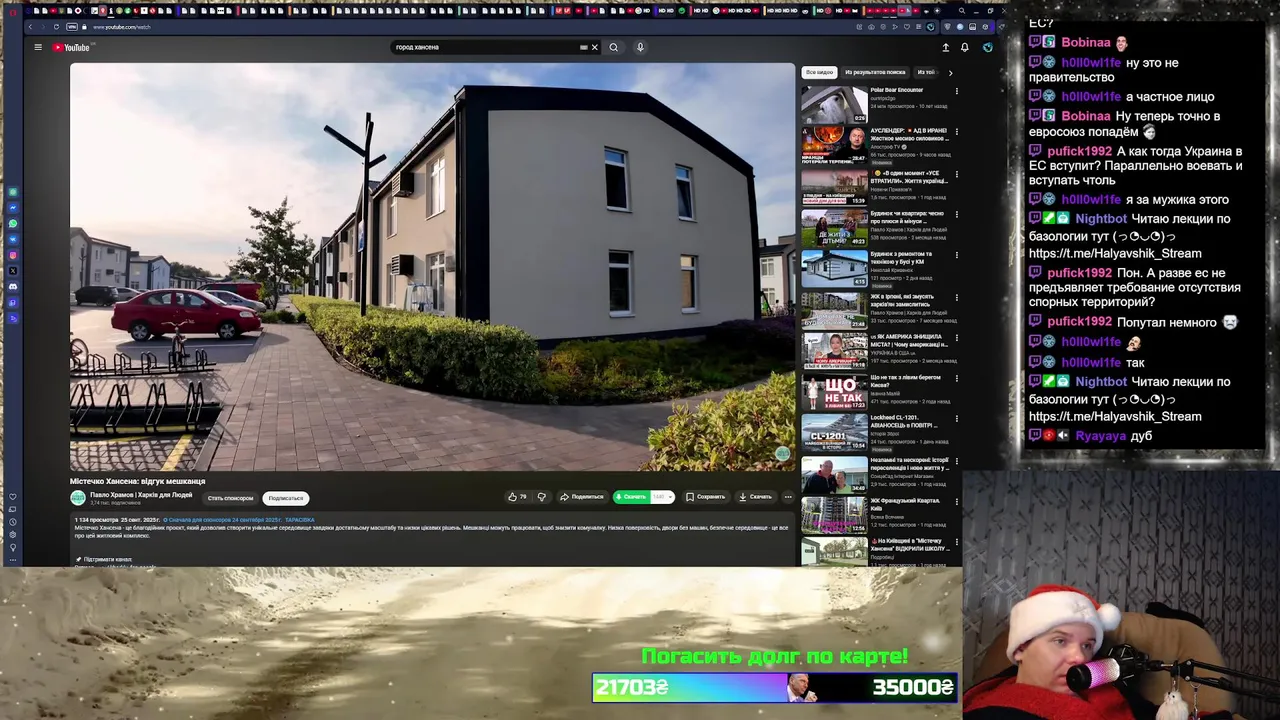Image resolution: width=1280 pixels, height=720 pixels.
Task: Open options menu for Polar Bear Encounter
Action: [x=956, y=91]
